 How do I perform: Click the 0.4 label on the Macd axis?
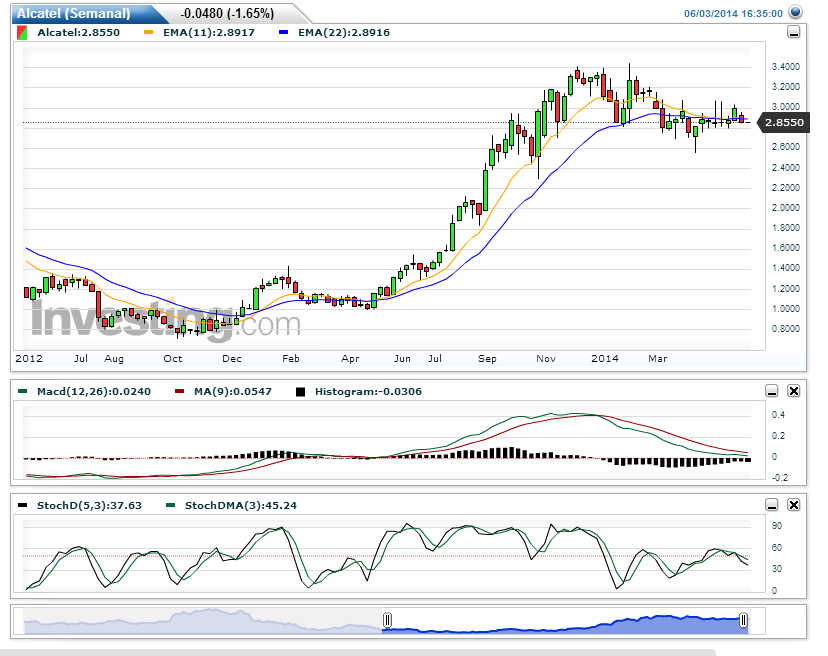pyautogui.click(x=778, y=415)
